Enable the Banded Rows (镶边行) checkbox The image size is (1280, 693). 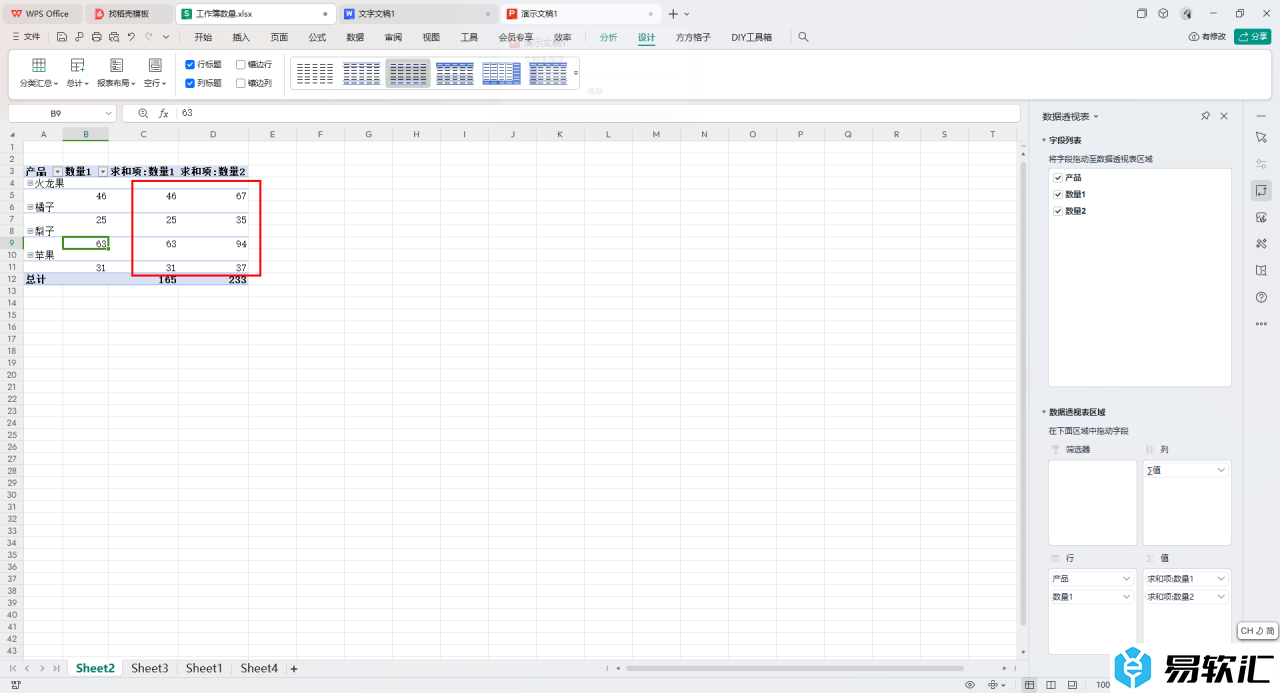click(x=241, y=64)
